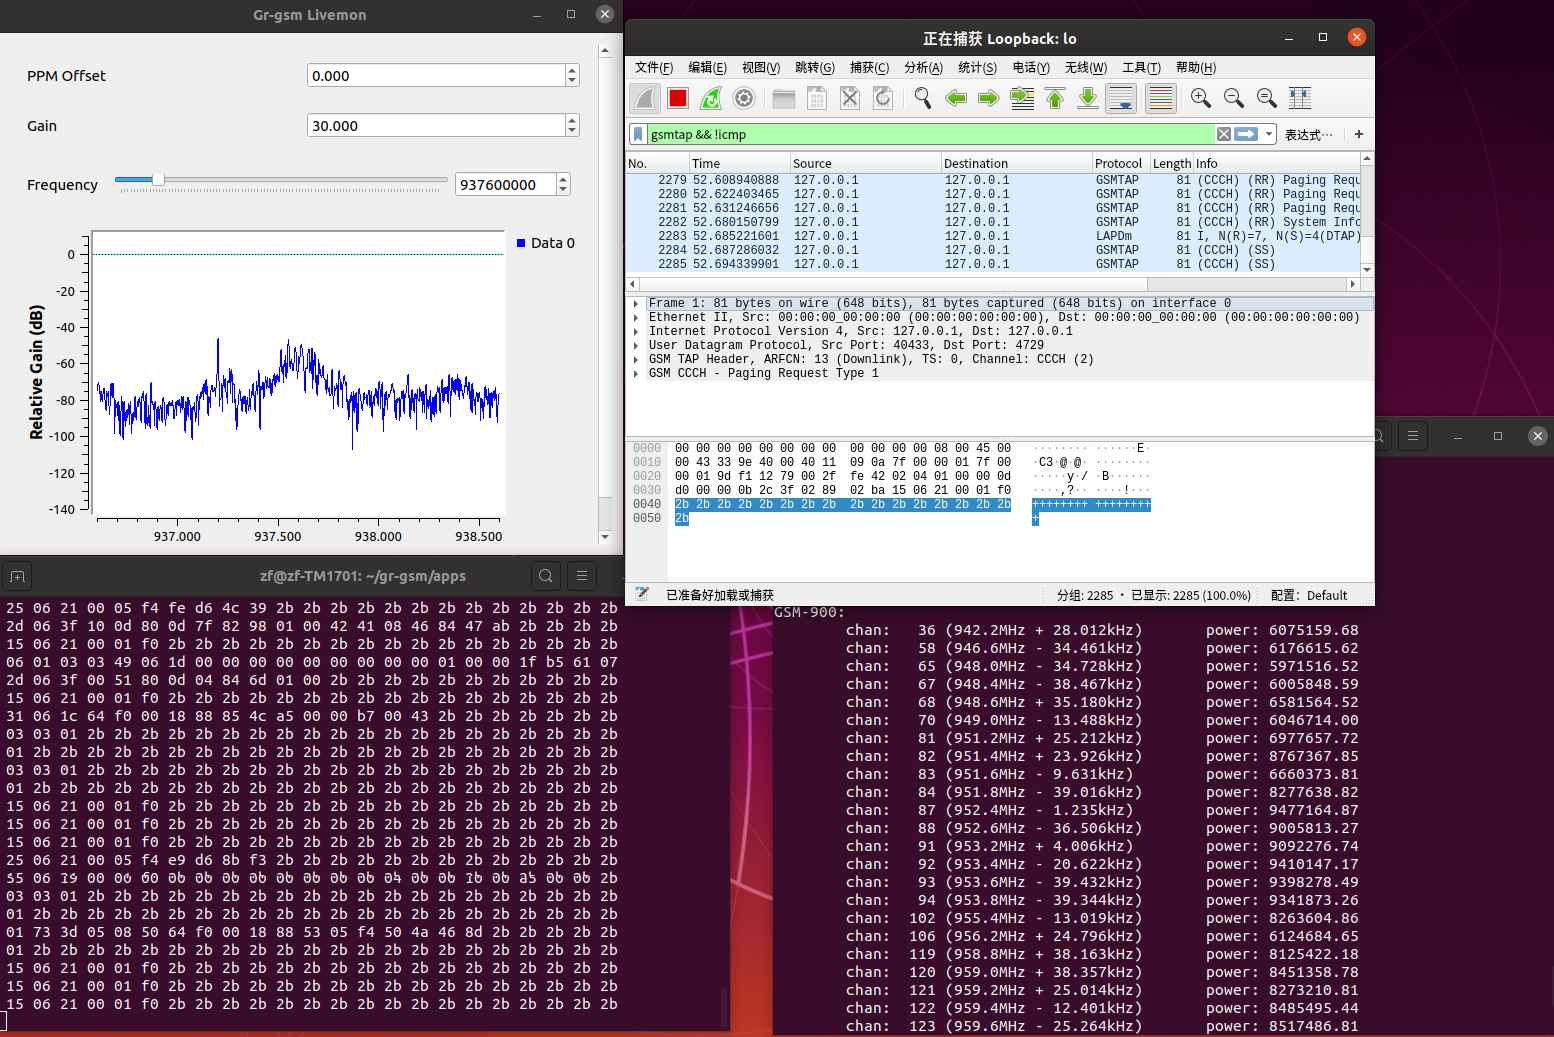Click the start capture shark fin icon
Viewport: 1554px width, 1037px height.
click(x=645, y=98)
